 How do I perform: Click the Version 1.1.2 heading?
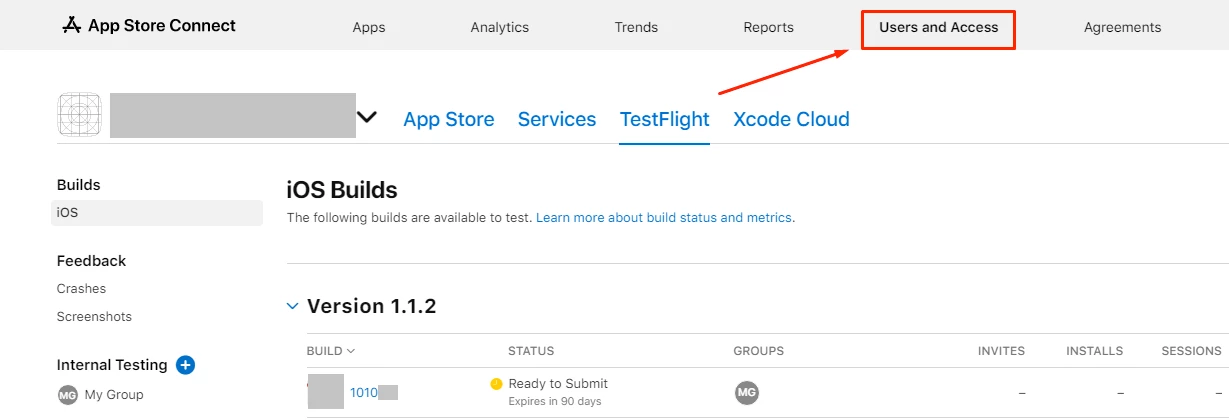tap(372, 306)
